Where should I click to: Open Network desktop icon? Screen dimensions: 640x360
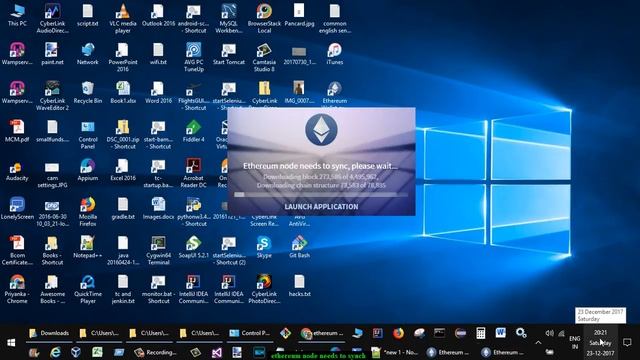[88, 54]
